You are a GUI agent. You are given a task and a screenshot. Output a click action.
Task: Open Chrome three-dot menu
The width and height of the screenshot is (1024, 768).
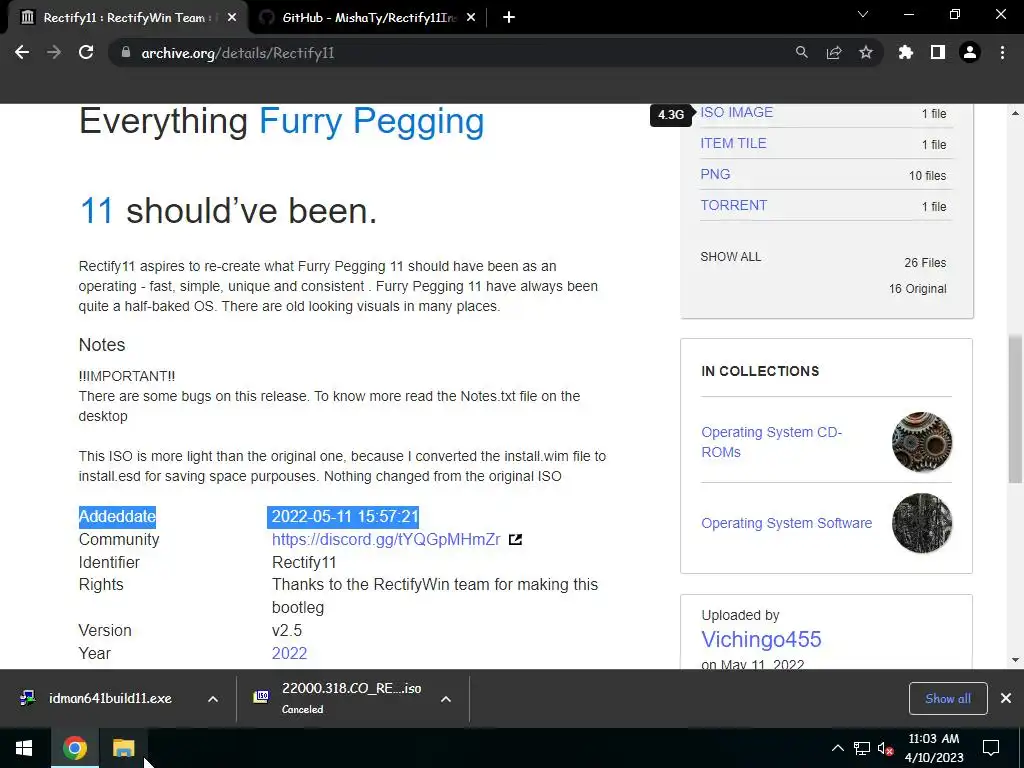pos(1002,52)
